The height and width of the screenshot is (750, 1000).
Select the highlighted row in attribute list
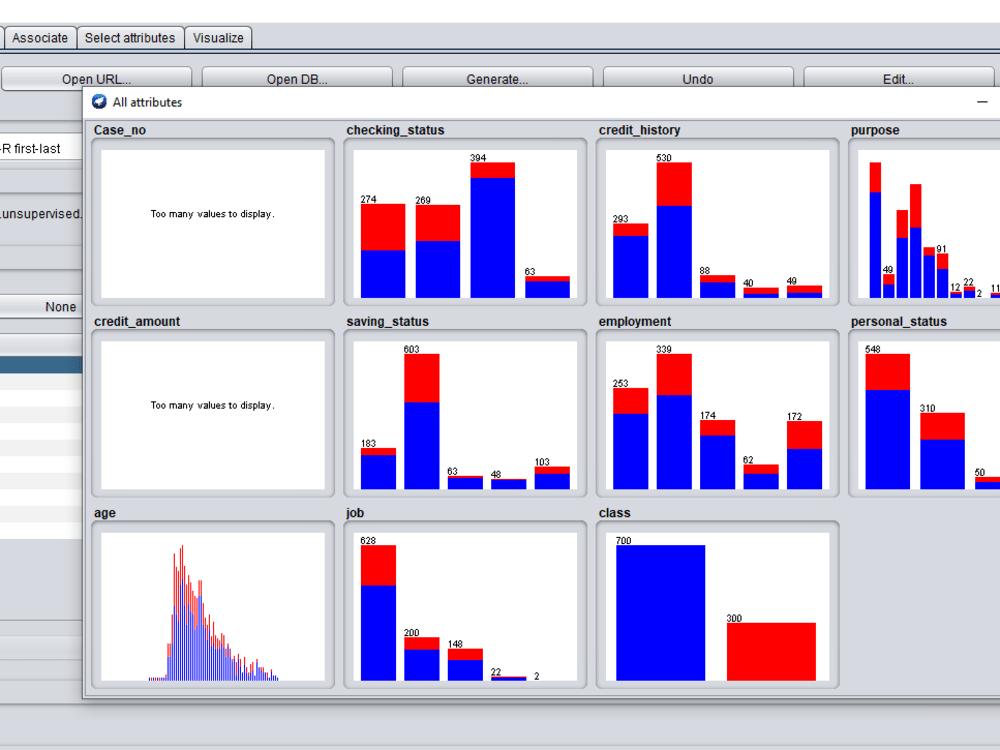[x=41, y=365]
